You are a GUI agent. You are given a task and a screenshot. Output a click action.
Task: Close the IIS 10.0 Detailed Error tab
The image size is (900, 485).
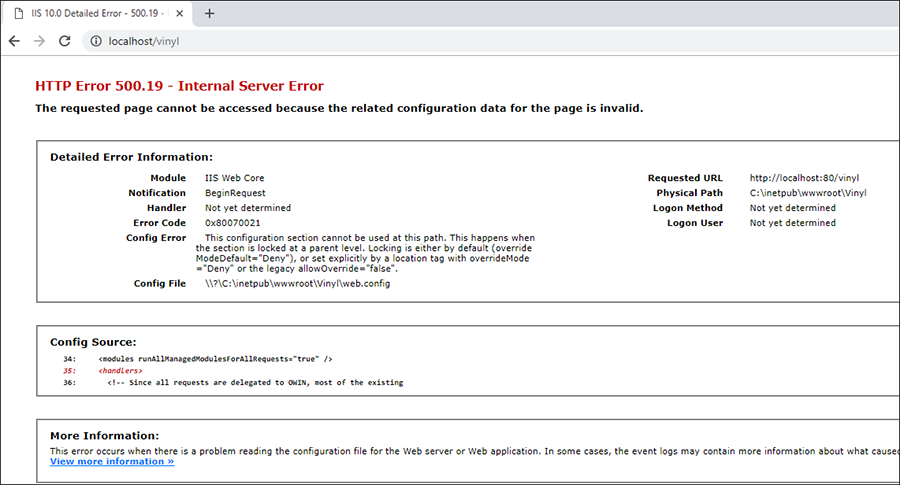click(x=180, y=13)
